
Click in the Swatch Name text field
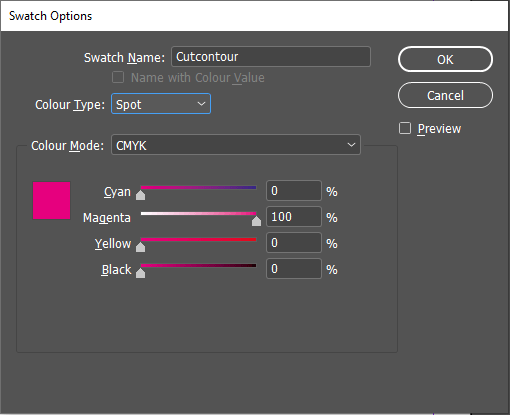coord(271,57)
